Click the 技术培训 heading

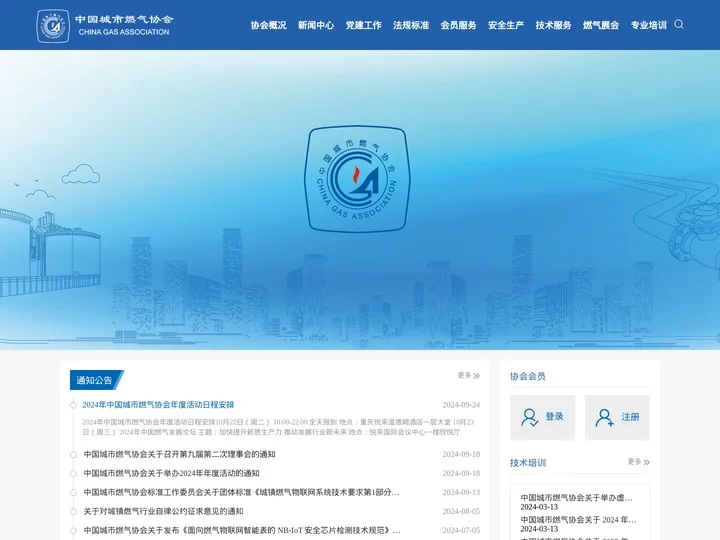(x=528, y=462)
